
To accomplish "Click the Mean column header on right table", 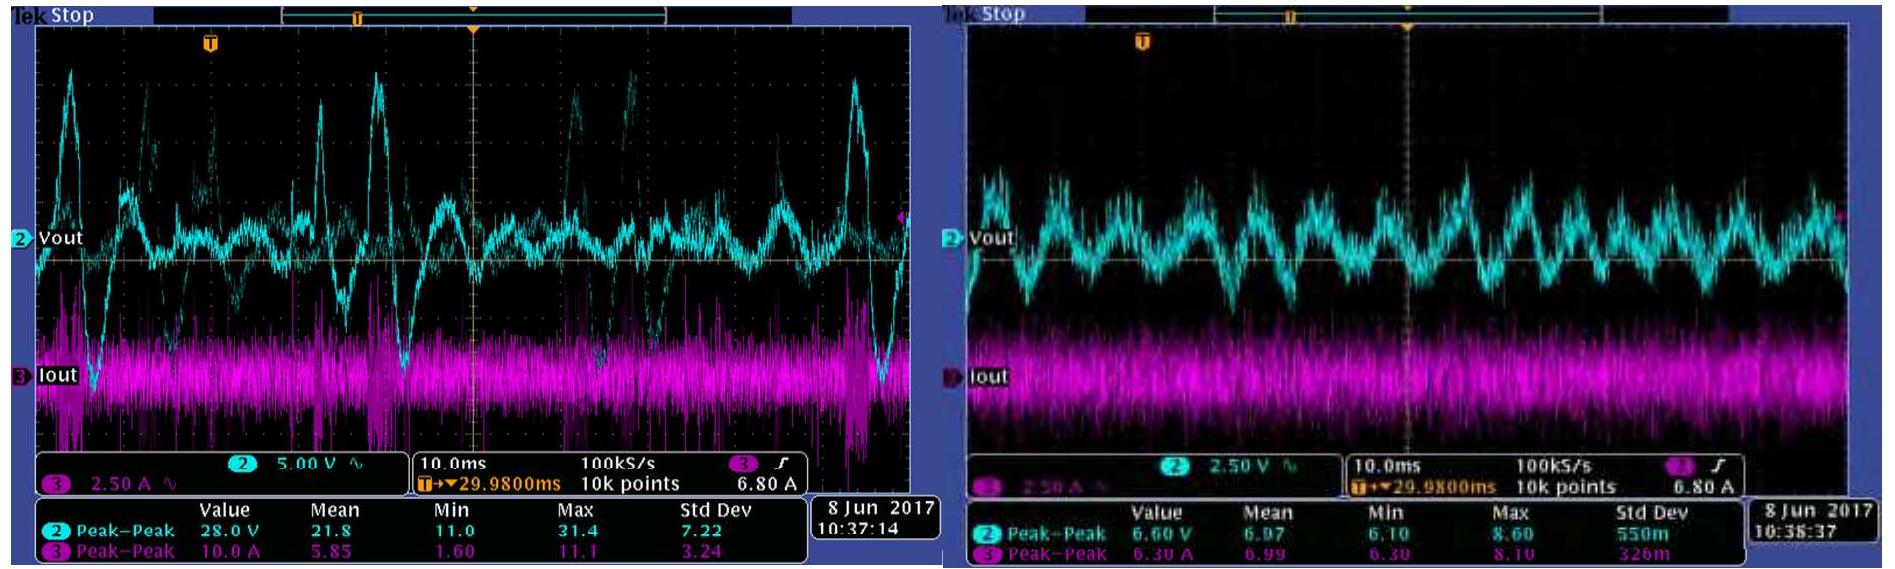I will [x=1267, y=512].
